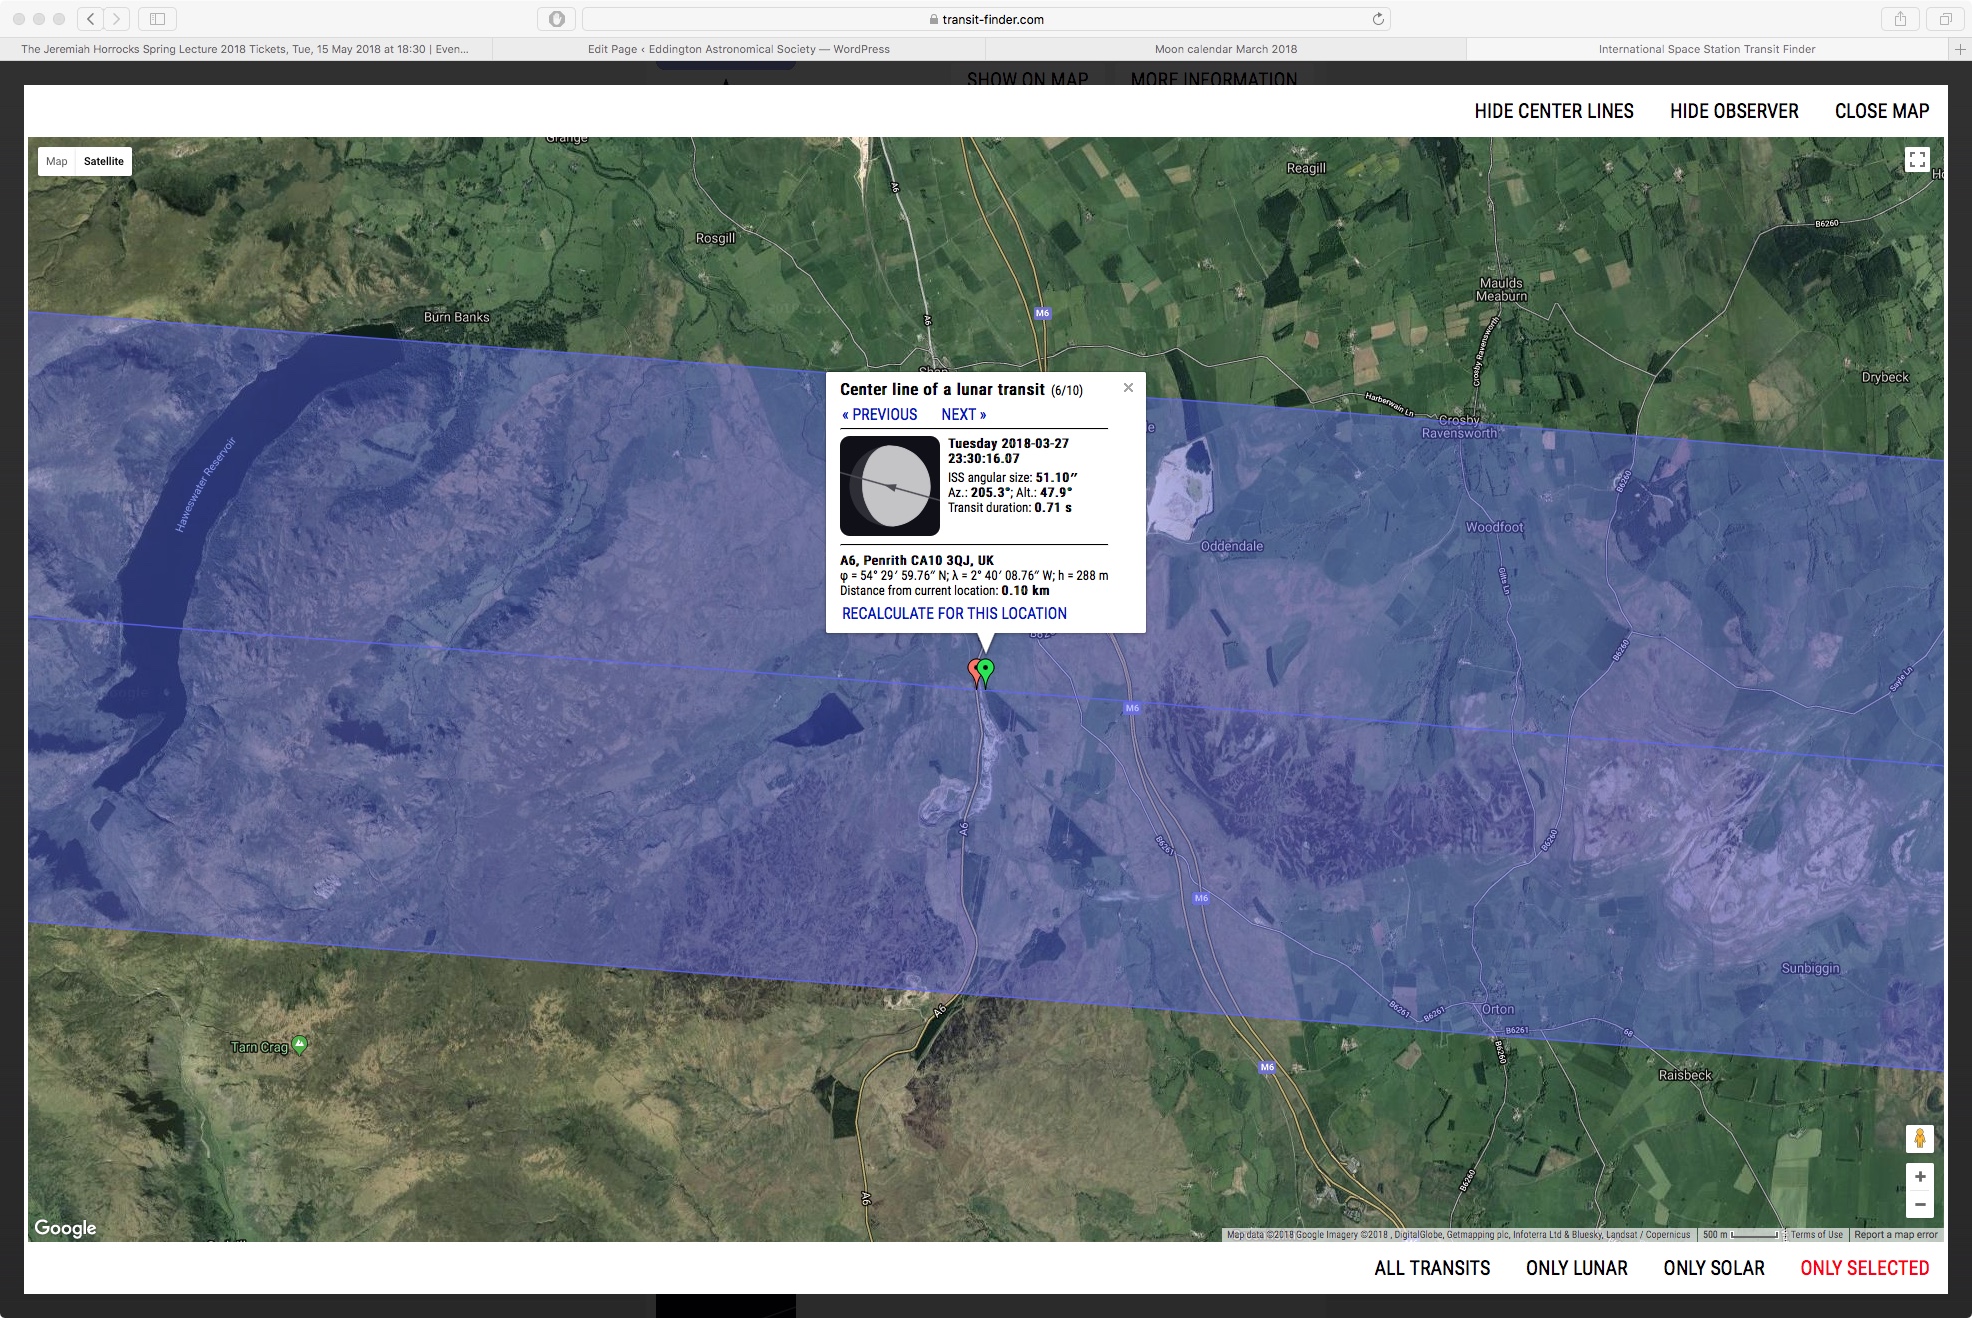Click the A6, Penrith CA10 3QJ address
This screenshot has height=1318, width=1972.
917,560
